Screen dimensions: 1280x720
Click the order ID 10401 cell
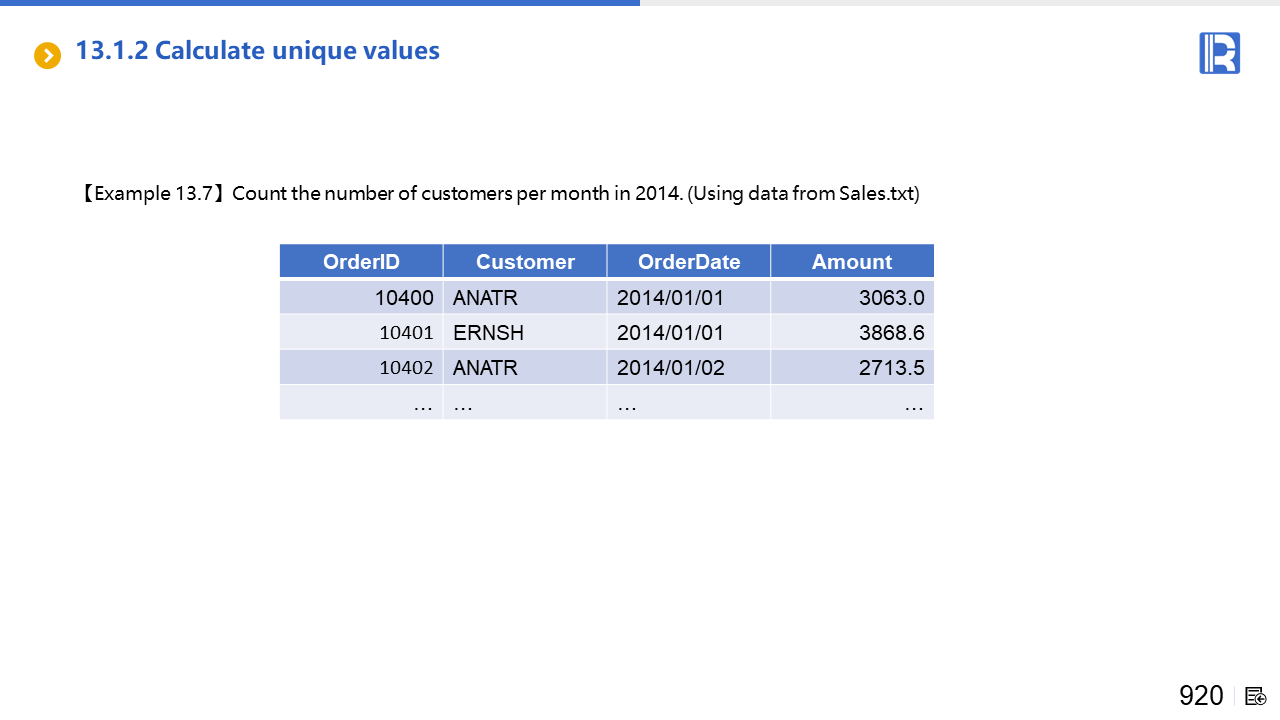pyautogui.click(x=361, y=333)
